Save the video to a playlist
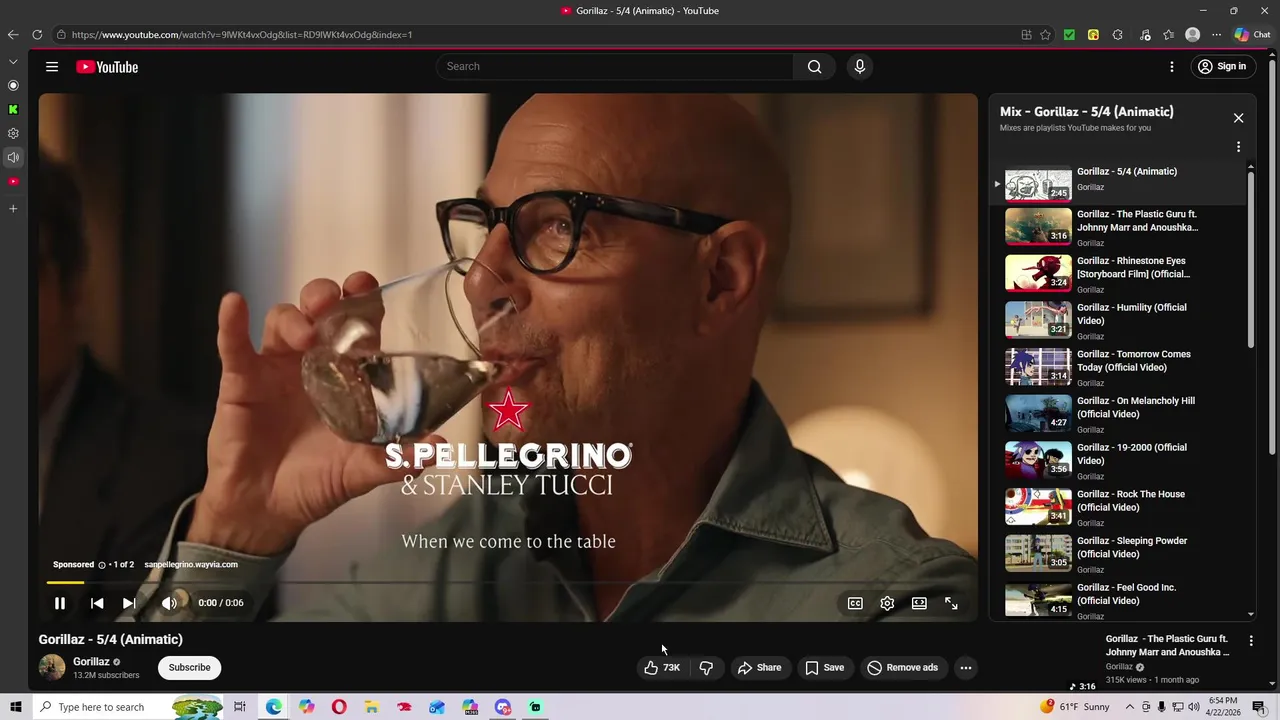1280x720 pixels. point(825,667)
